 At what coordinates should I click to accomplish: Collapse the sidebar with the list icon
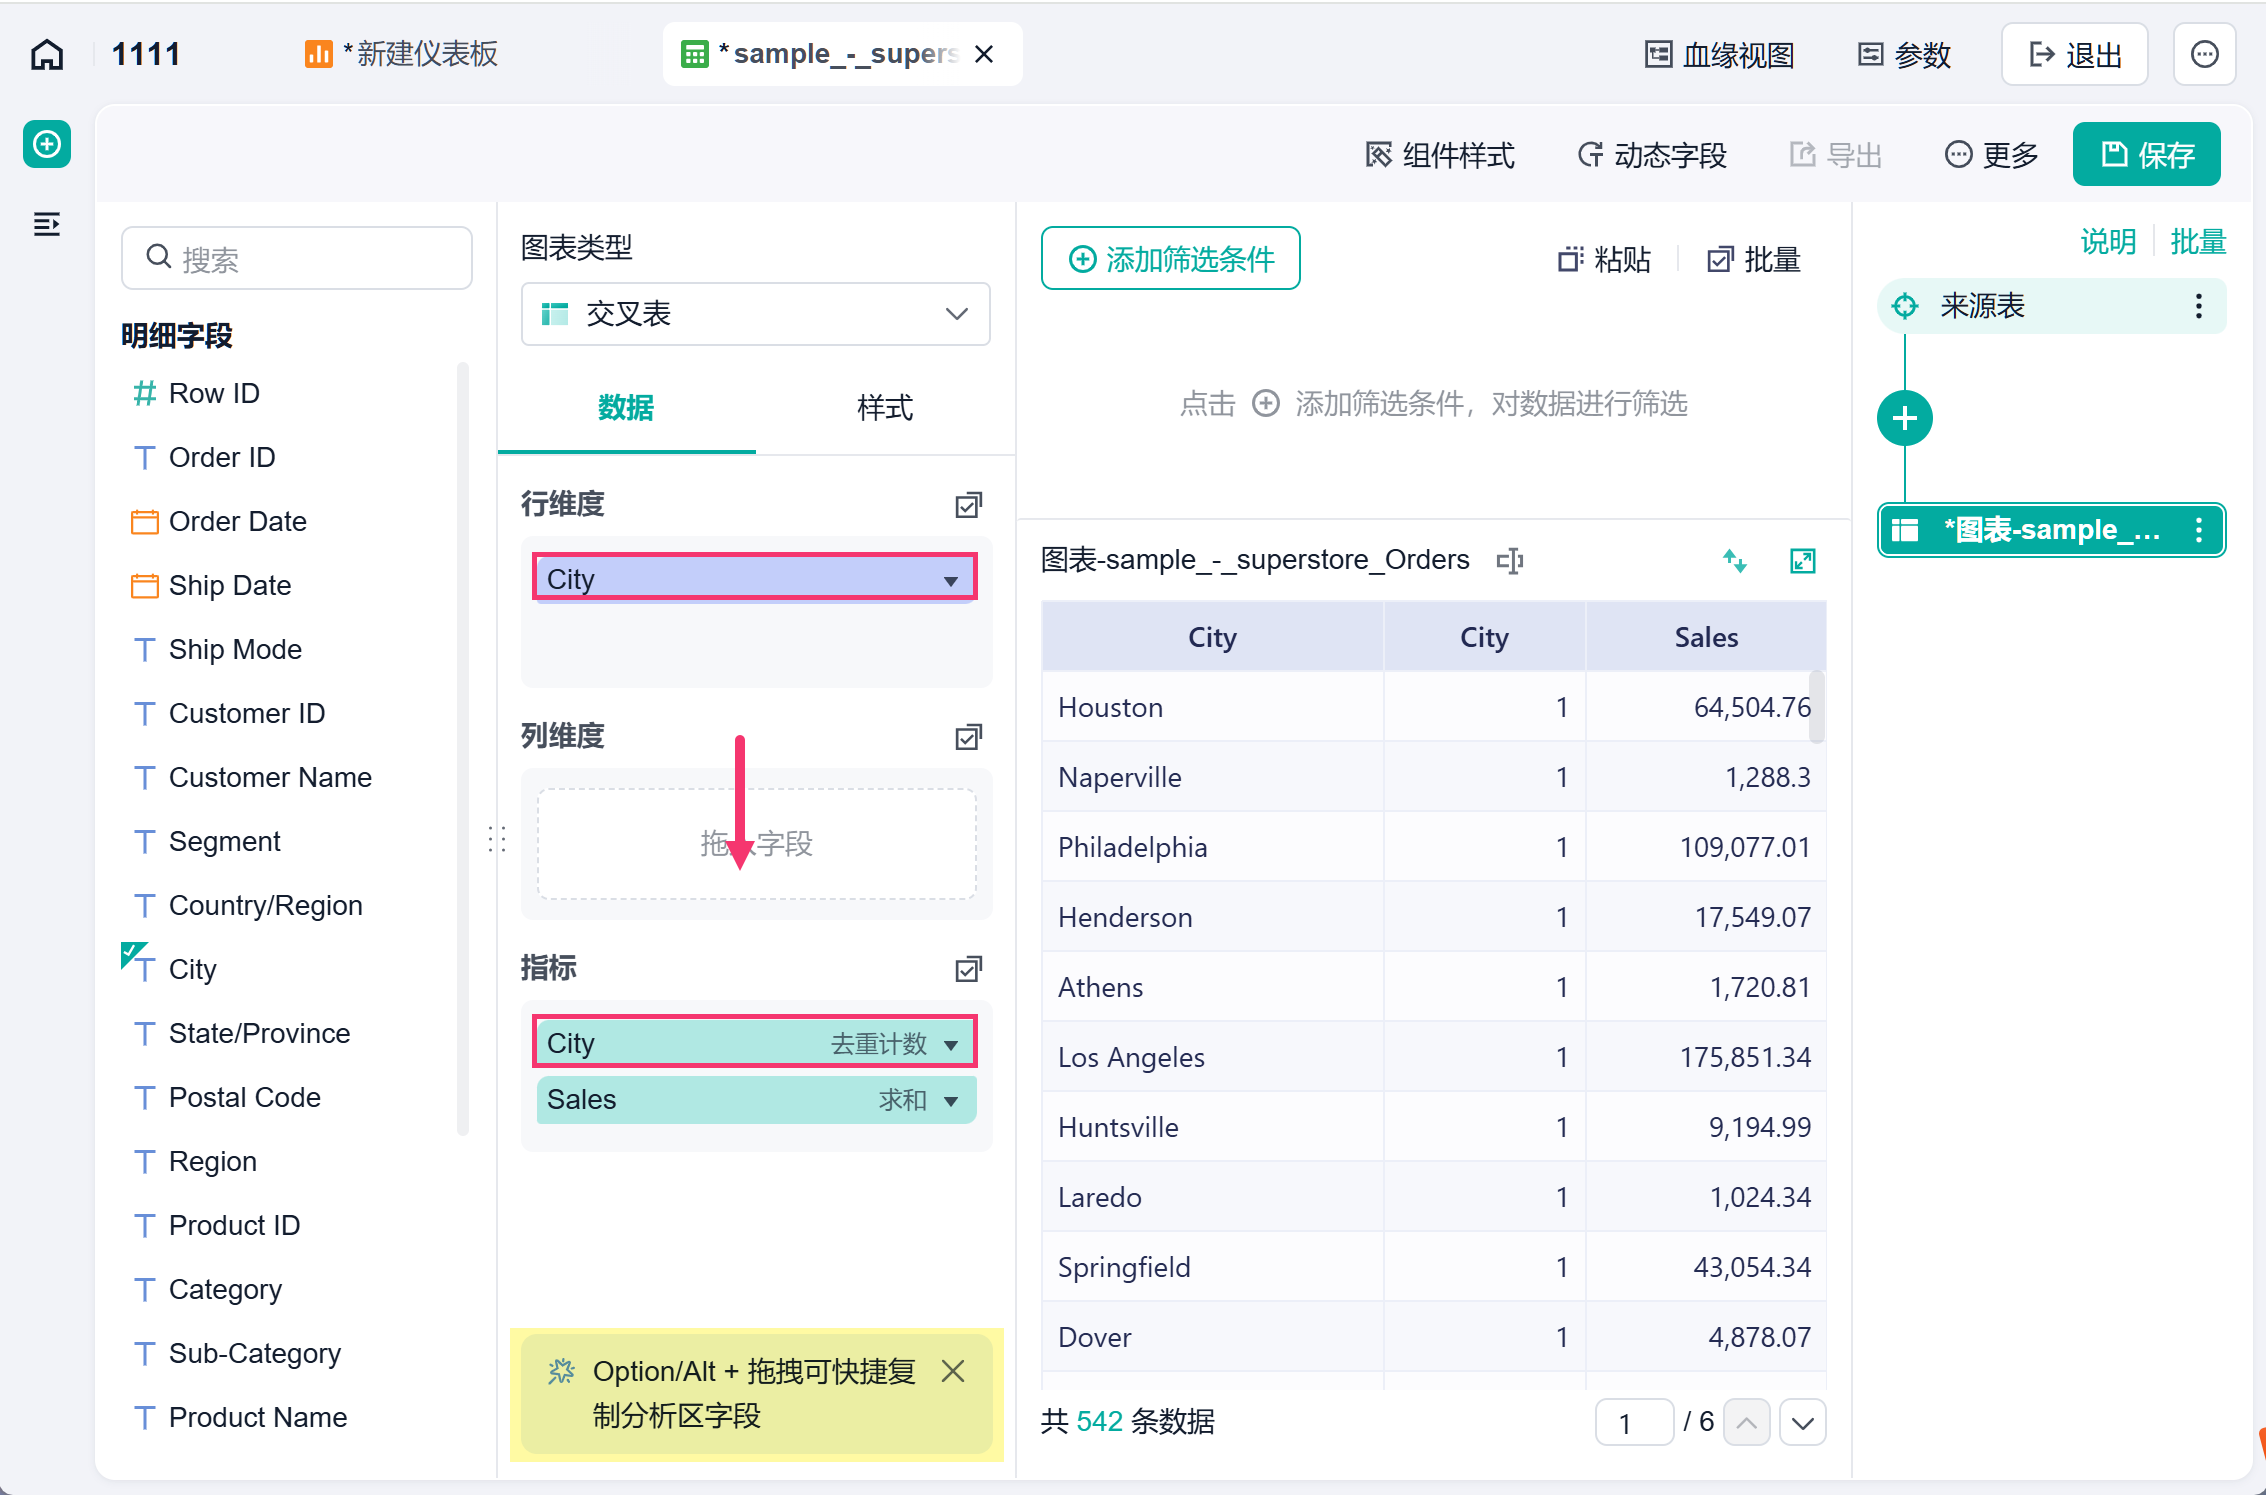click(x=47, y=224)
